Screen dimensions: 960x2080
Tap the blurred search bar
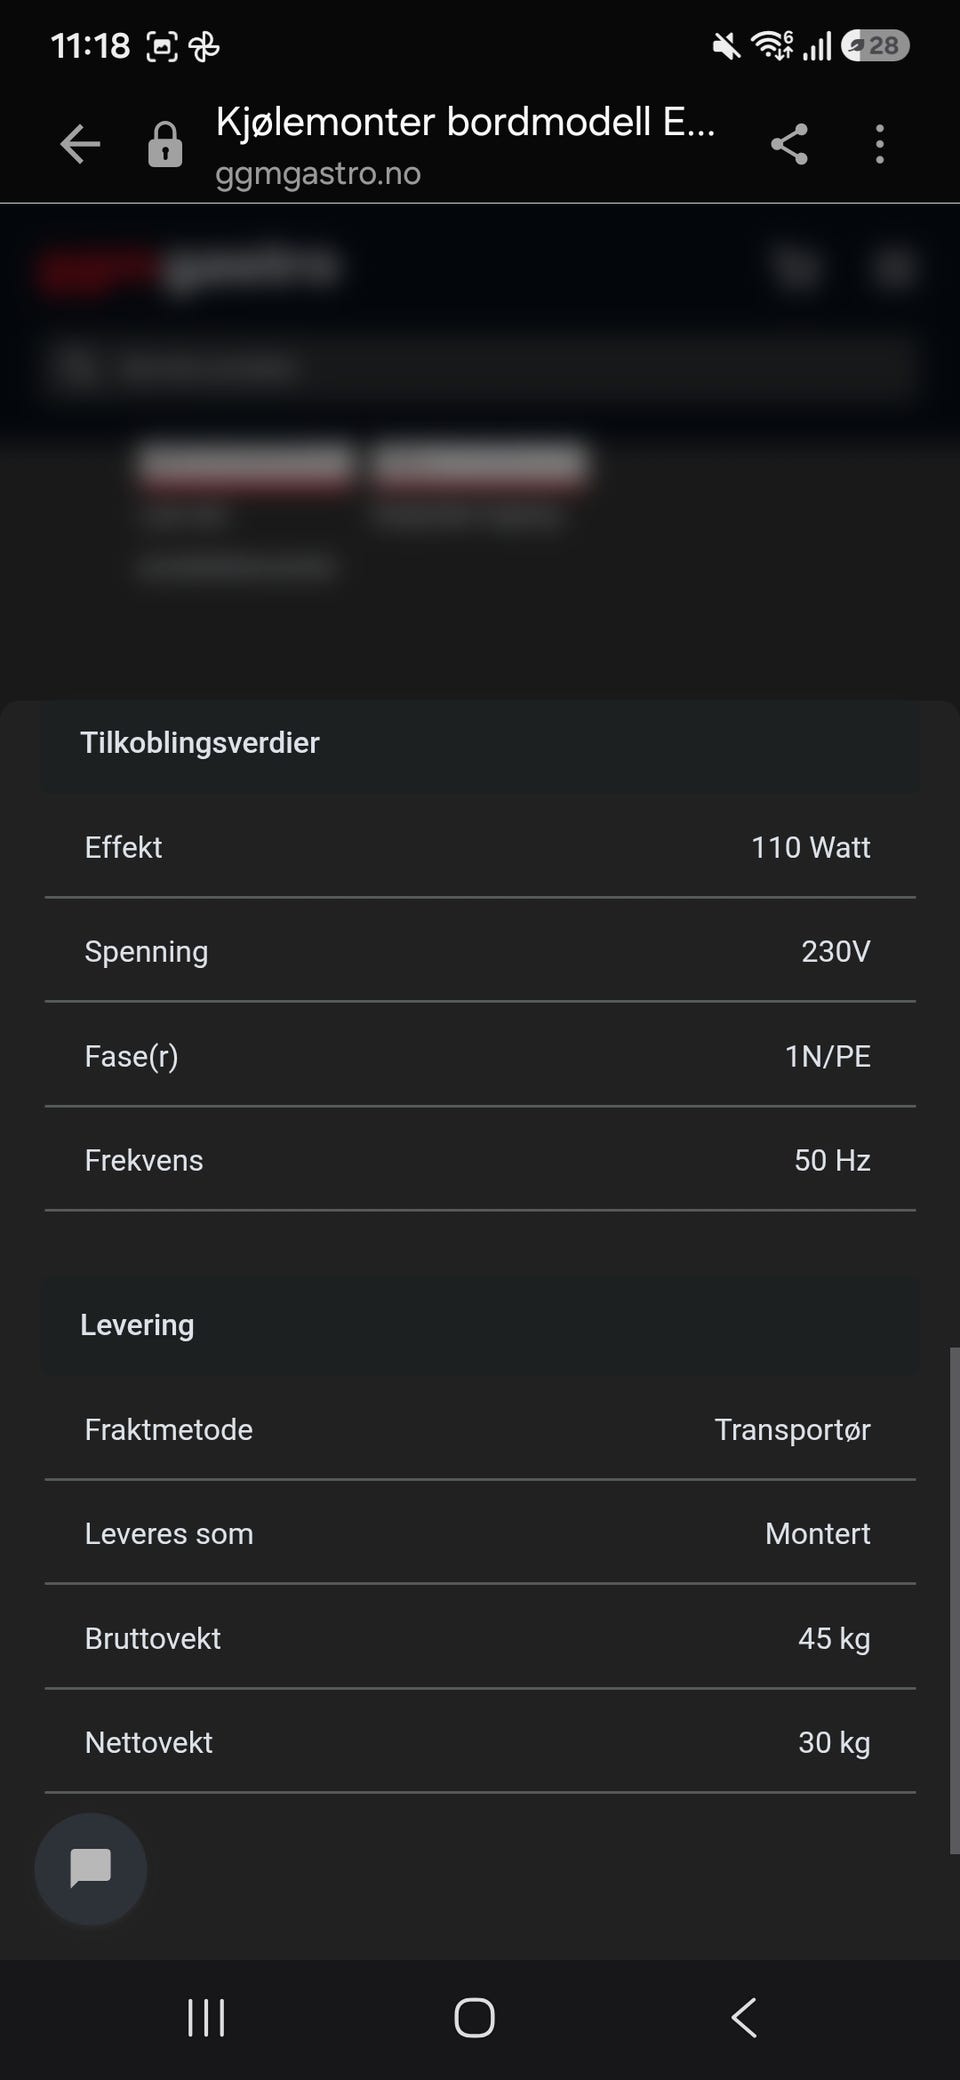[x=480, y=368]
